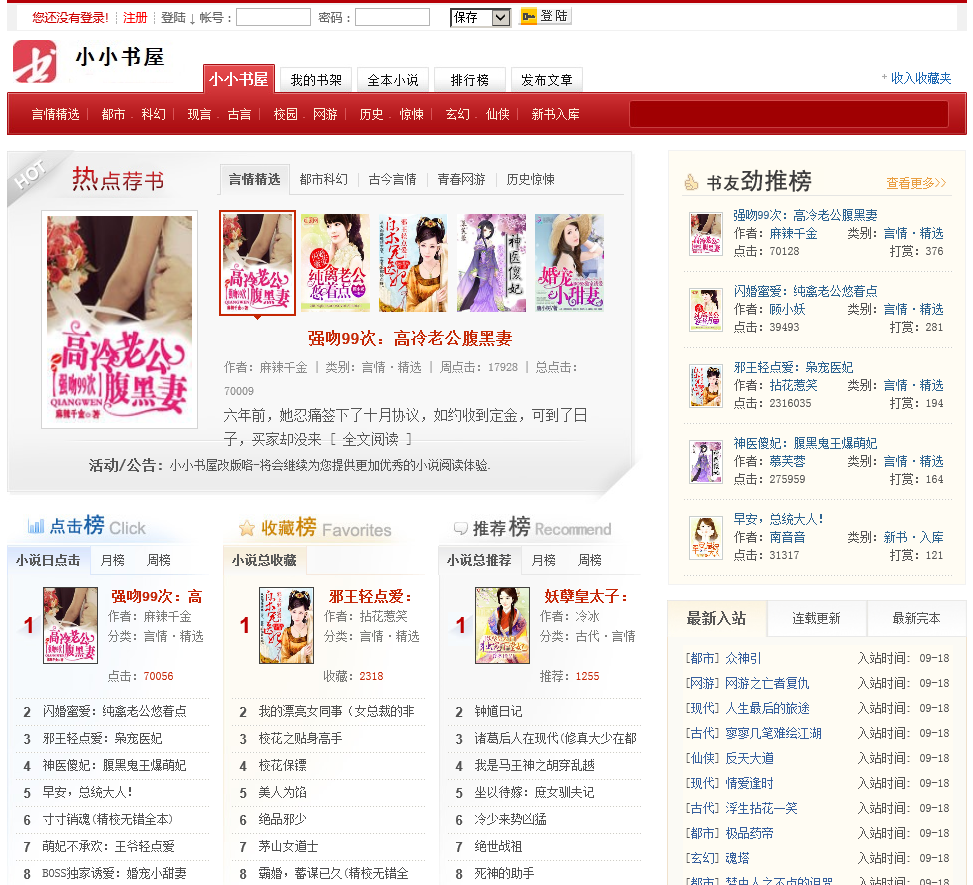Click the [玄幻] tag beside 魂塔
973x885 pixels.
702,858
